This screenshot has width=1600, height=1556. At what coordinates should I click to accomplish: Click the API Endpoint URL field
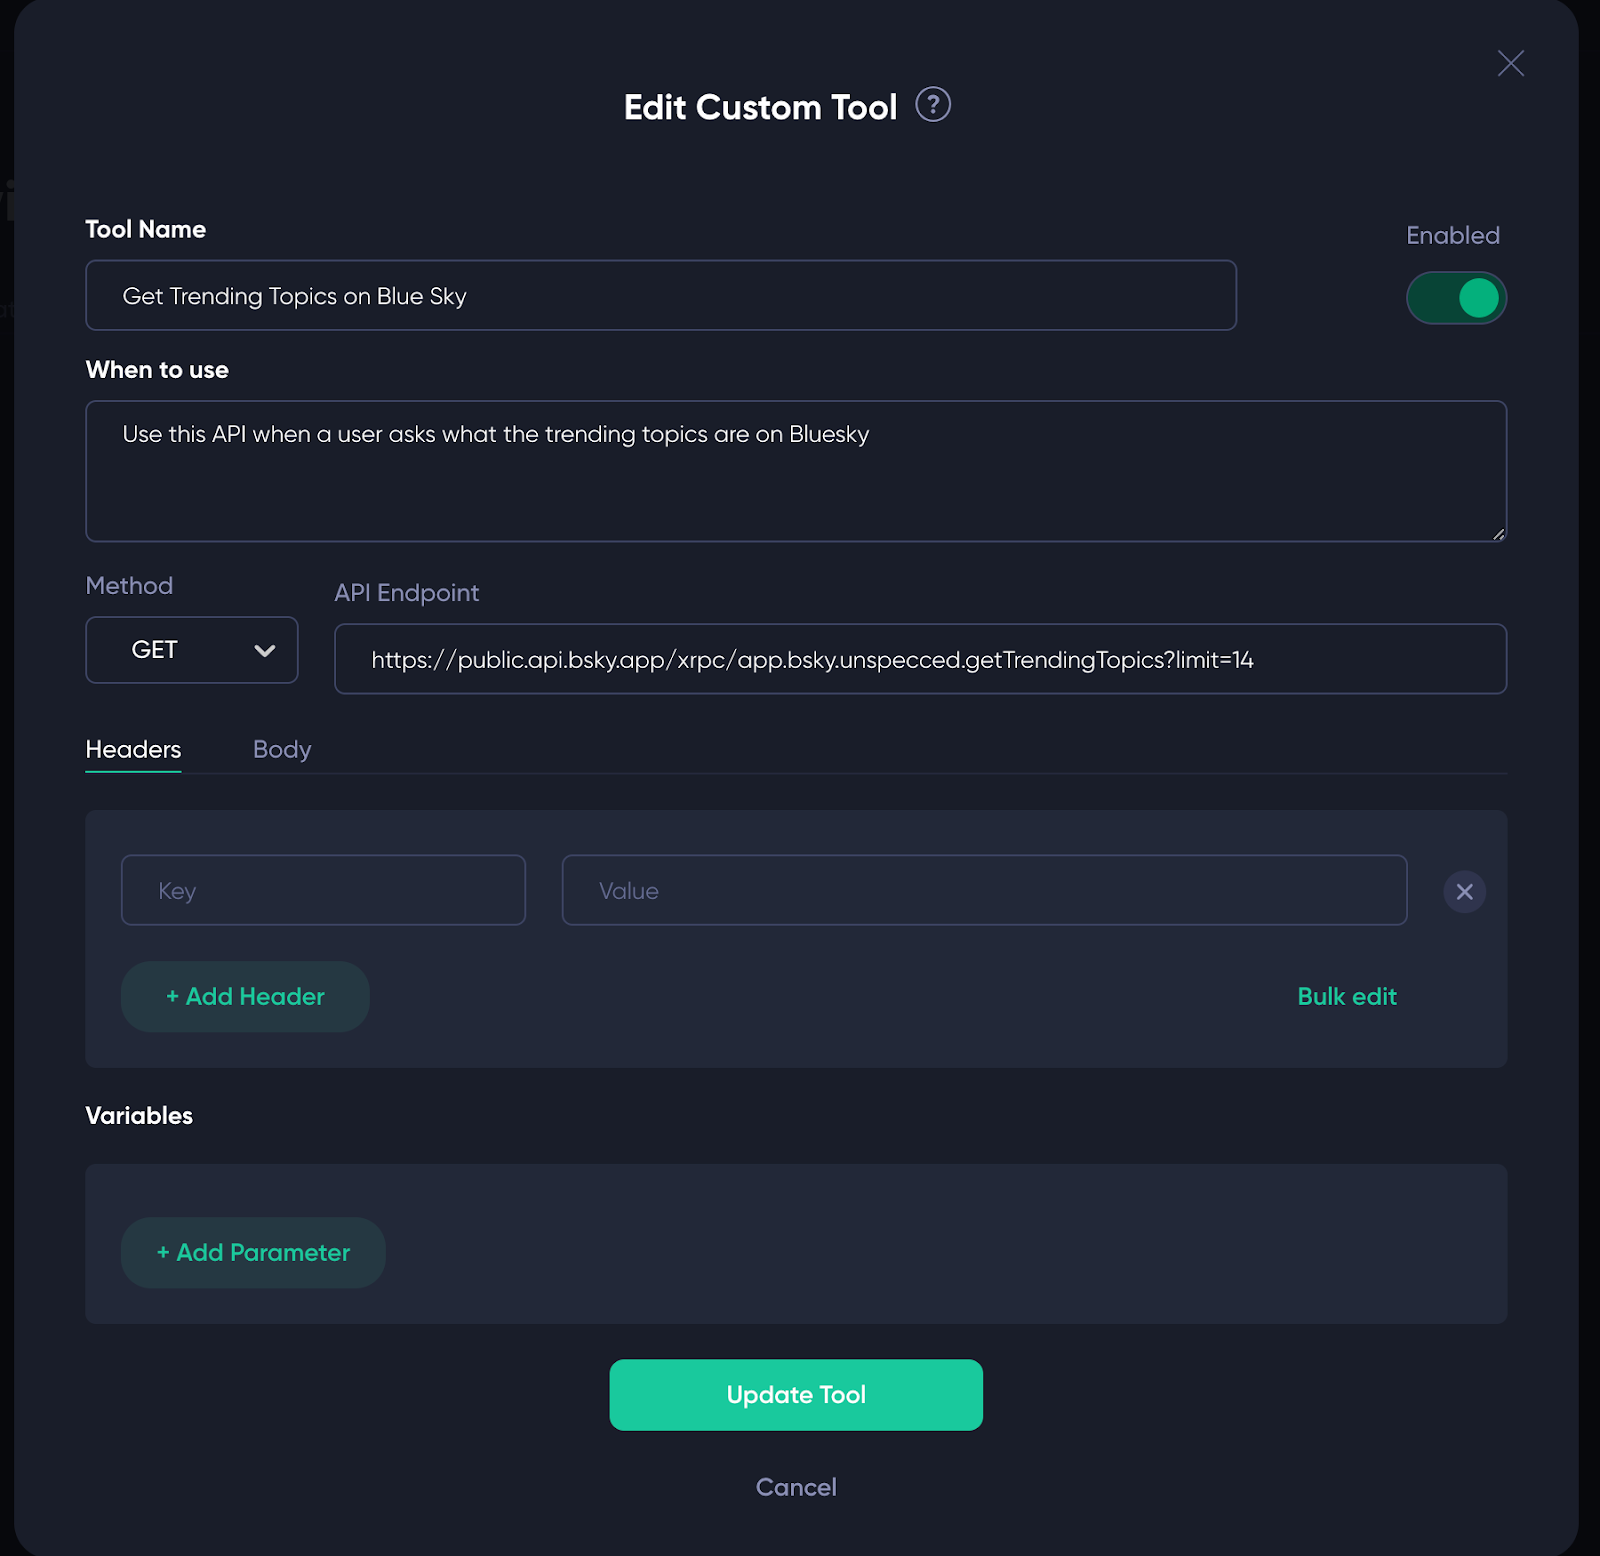click(x=920, y=659)
